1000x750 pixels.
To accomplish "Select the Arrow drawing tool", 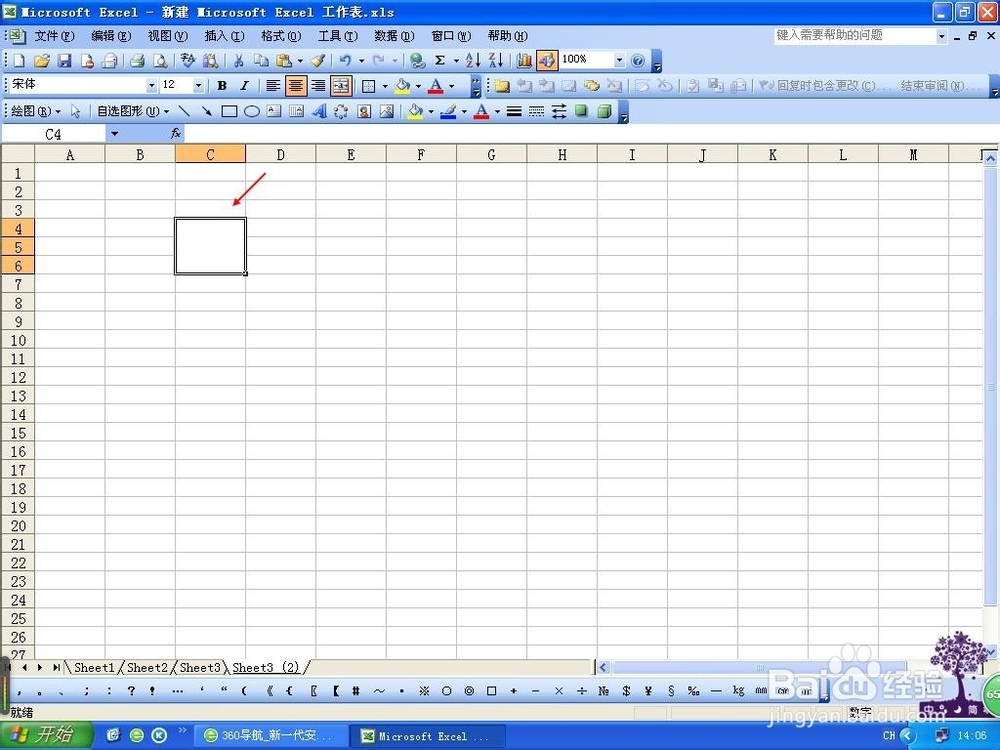I will [x=206, y=111].
